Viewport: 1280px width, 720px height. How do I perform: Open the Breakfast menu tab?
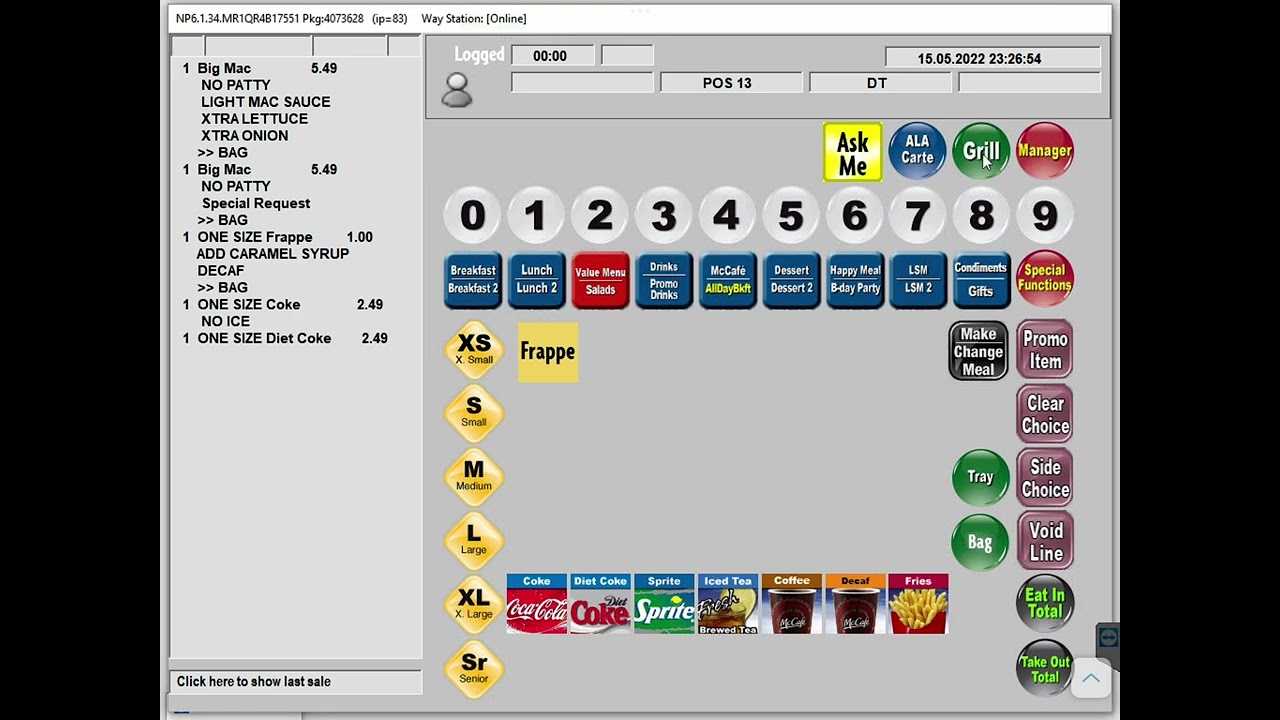473,280
